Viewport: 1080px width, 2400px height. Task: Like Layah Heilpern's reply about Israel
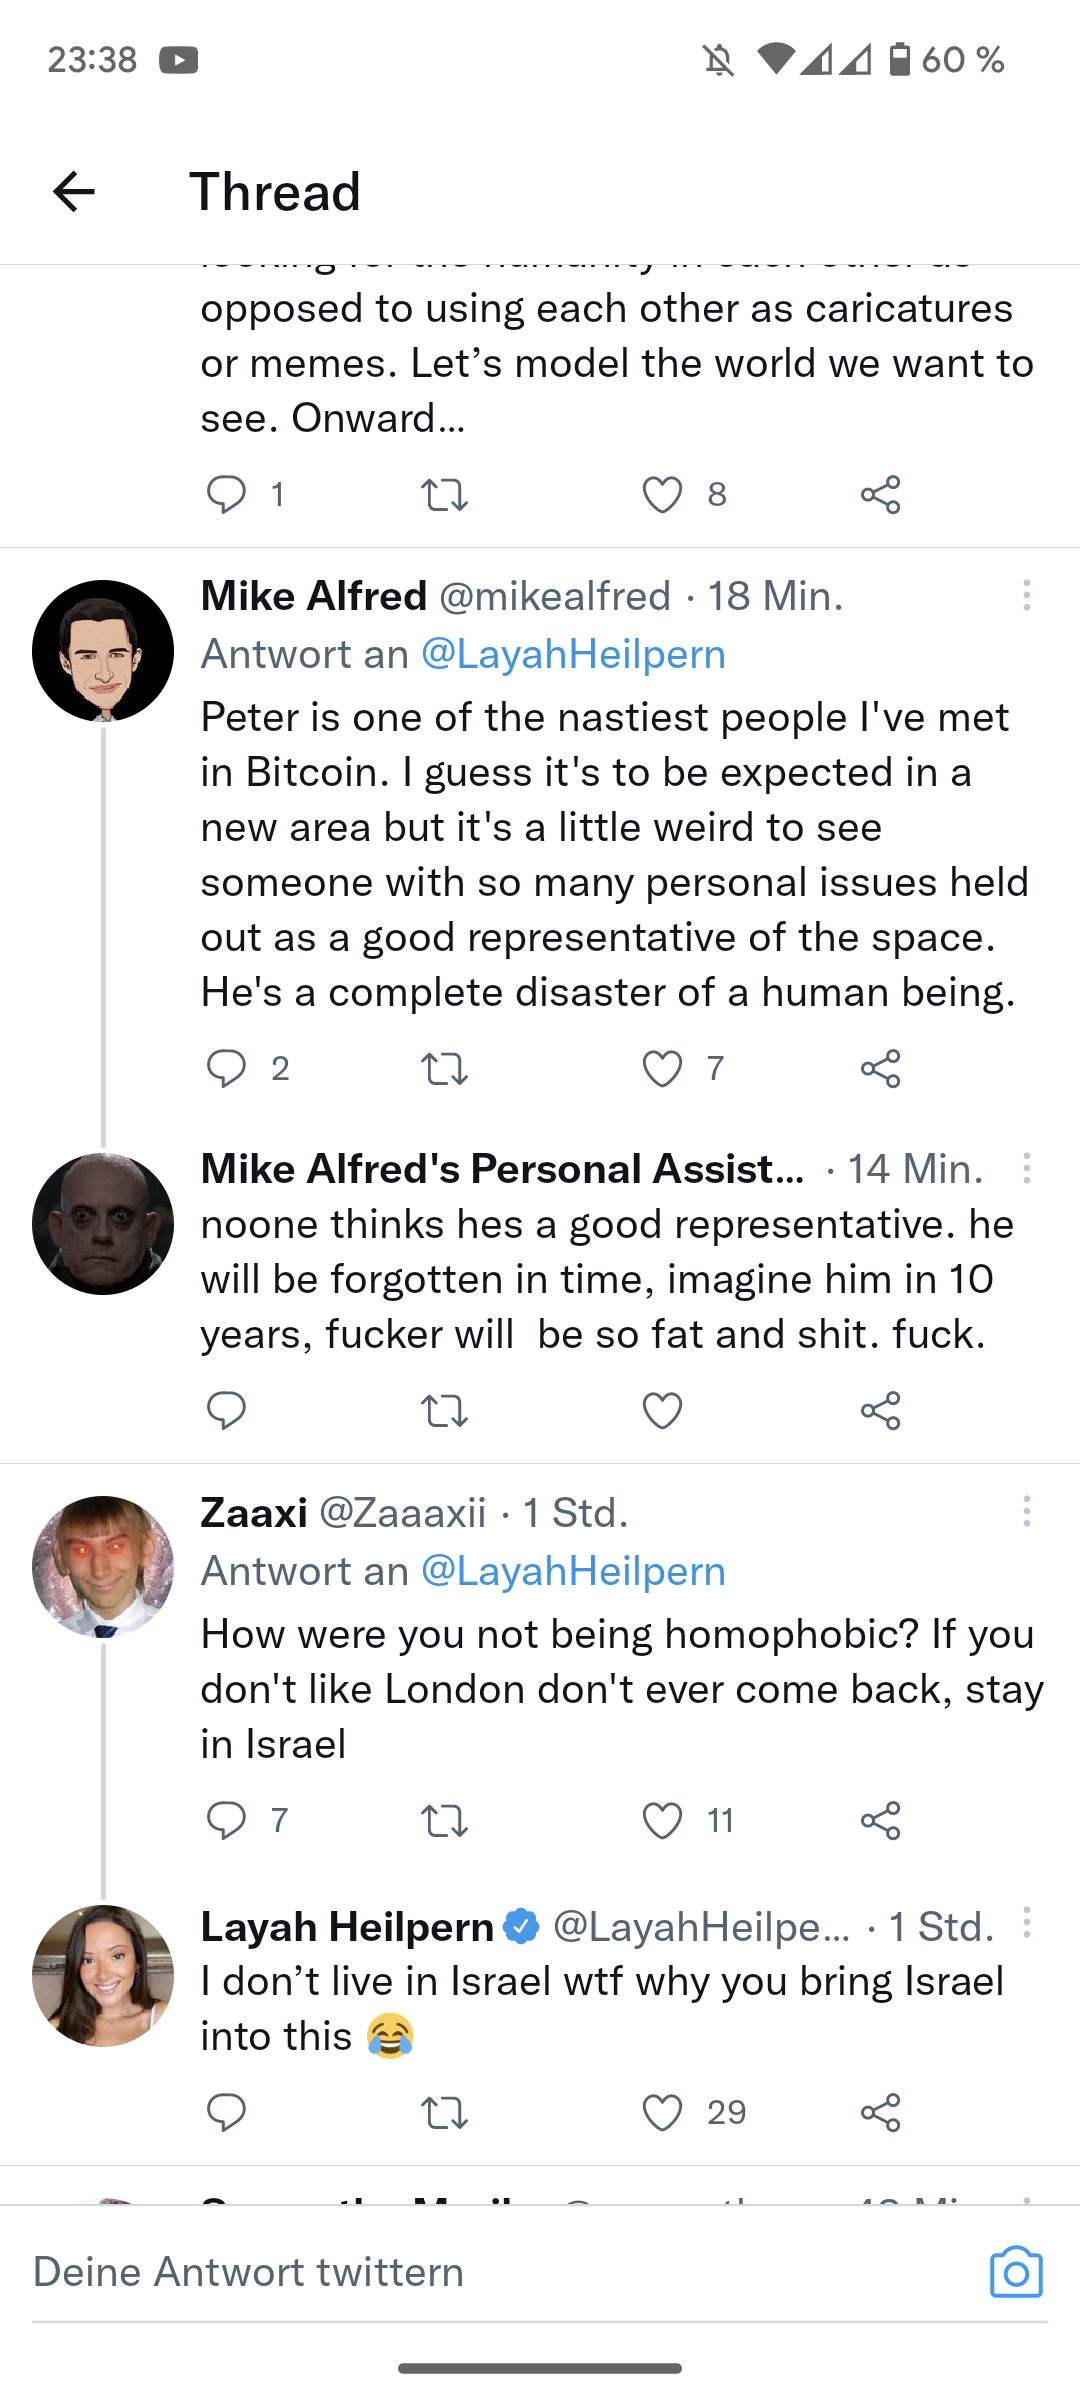coord(662,2112)
